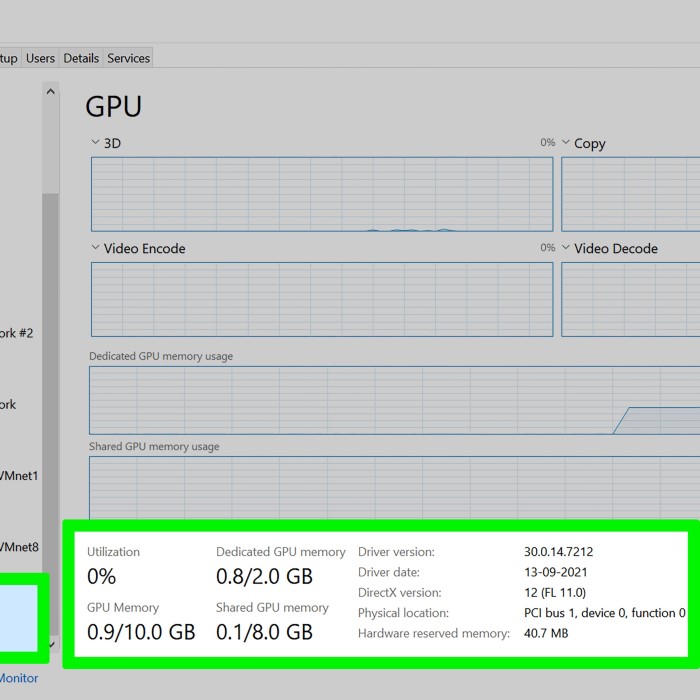700x700 pixels.
Task: Switch to the Users tab
Action: (40, 58)
